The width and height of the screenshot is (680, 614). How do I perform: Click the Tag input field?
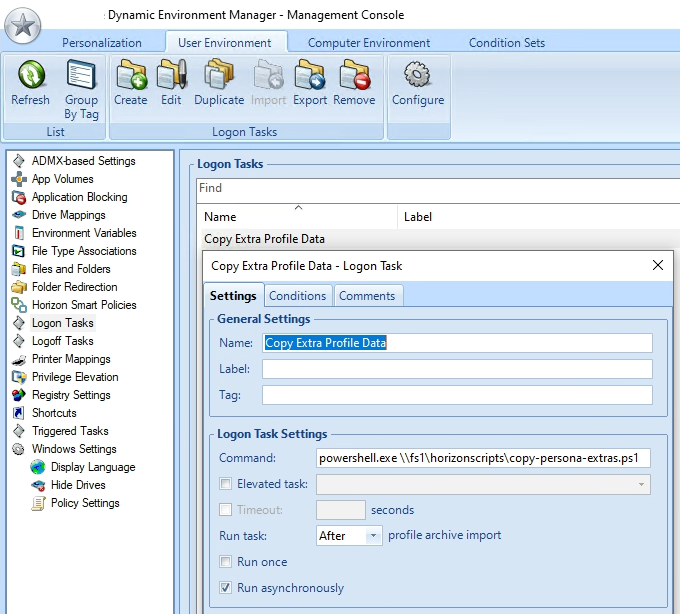pyautogui.click(x=457, y=395)
